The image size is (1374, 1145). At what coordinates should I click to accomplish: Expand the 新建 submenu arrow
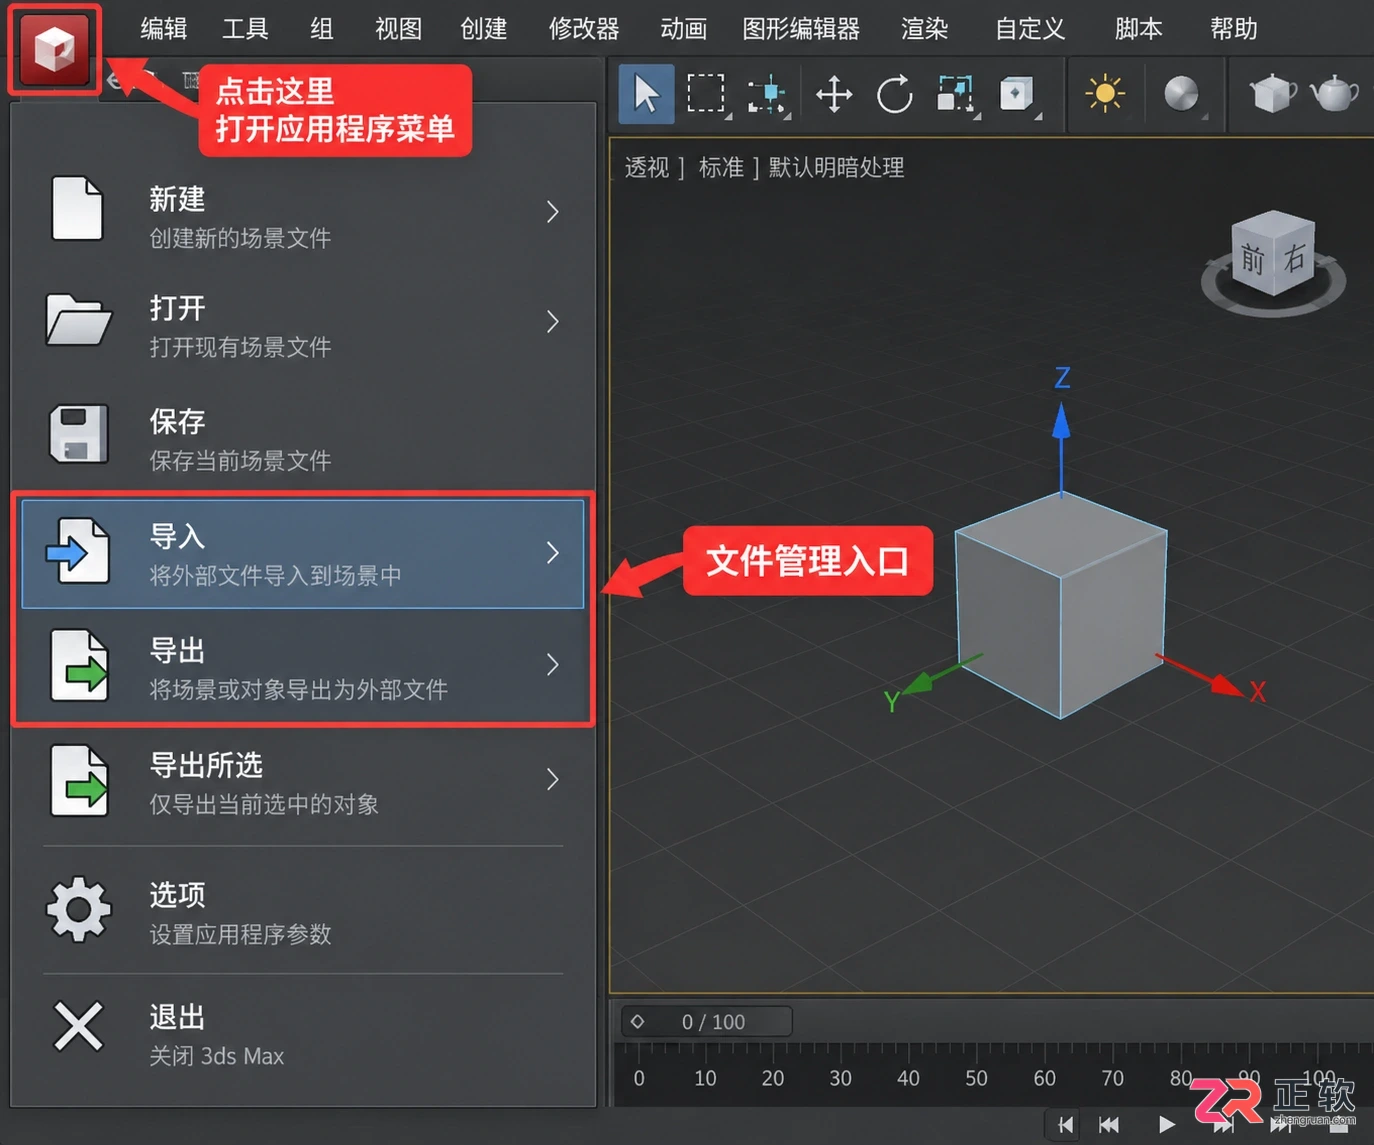553,212
